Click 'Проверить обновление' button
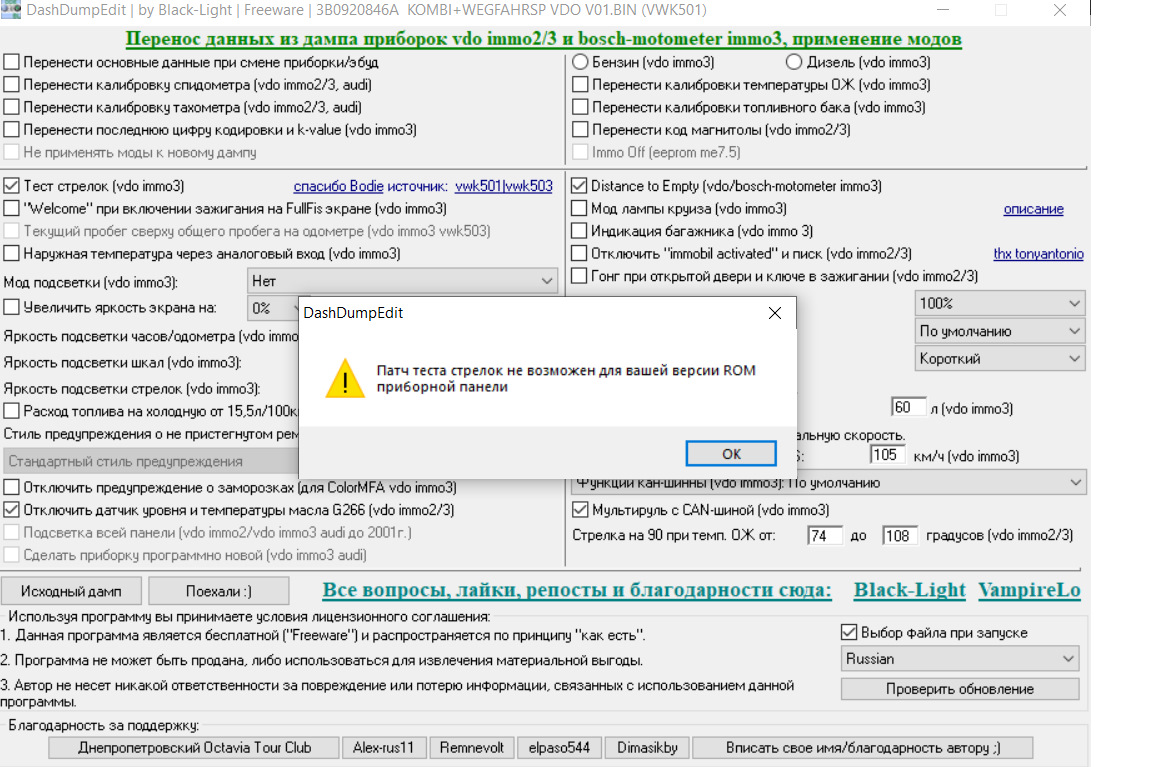The image size is (1152, 767). [959, 689]
